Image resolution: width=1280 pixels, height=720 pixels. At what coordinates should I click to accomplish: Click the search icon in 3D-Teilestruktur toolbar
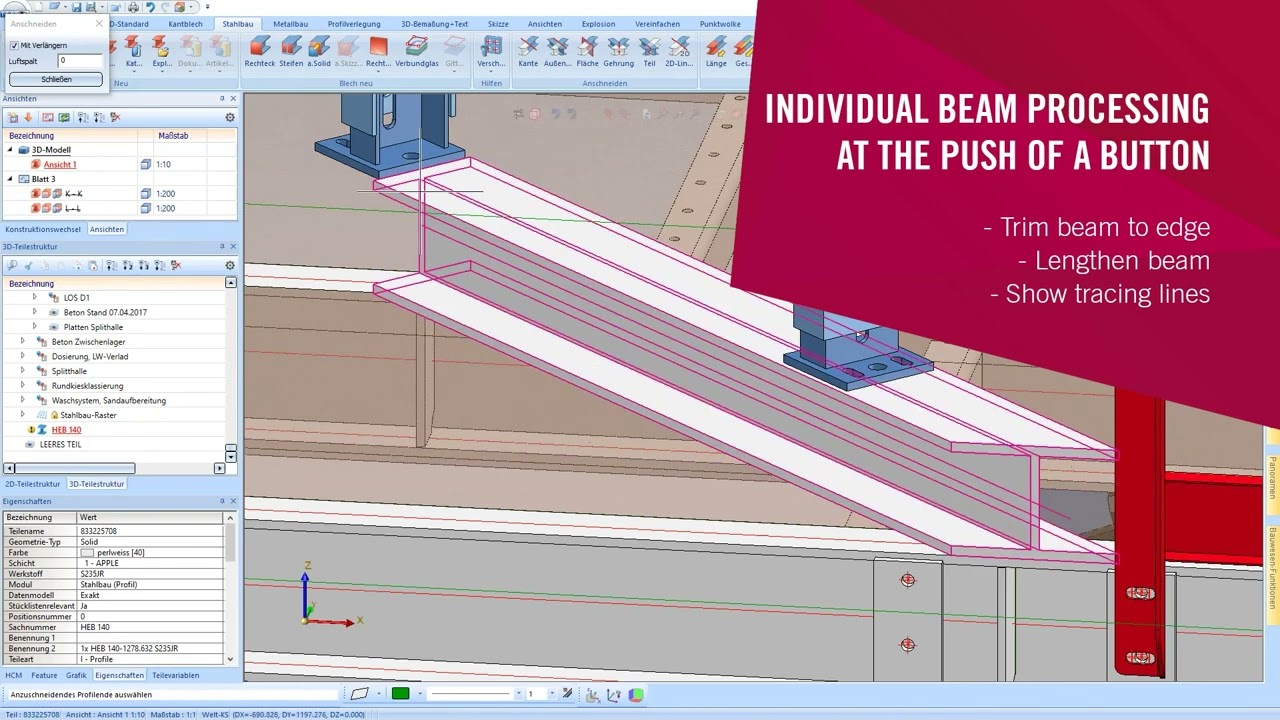coord(12,265)
